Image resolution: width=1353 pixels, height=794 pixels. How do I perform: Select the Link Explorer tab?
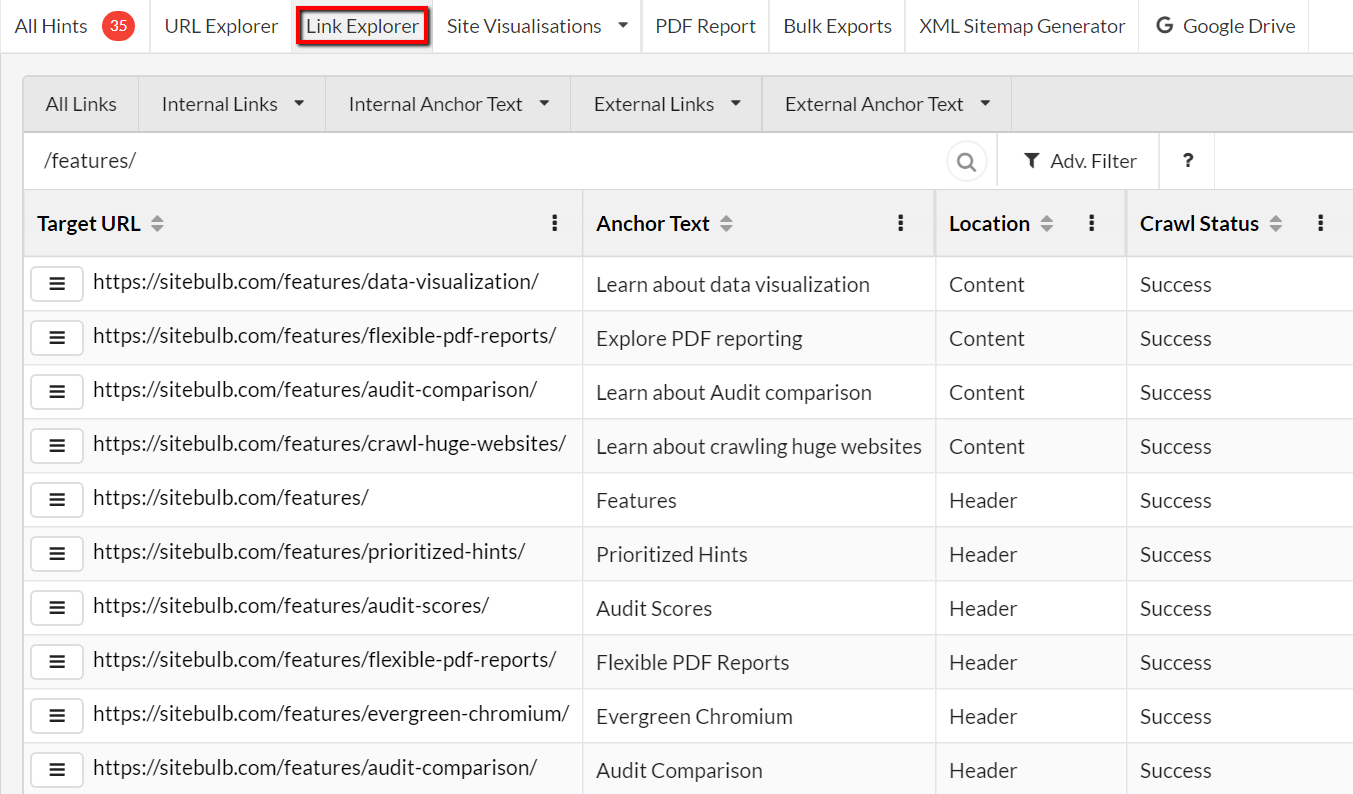pyautogui.click(x=362, y=26)
